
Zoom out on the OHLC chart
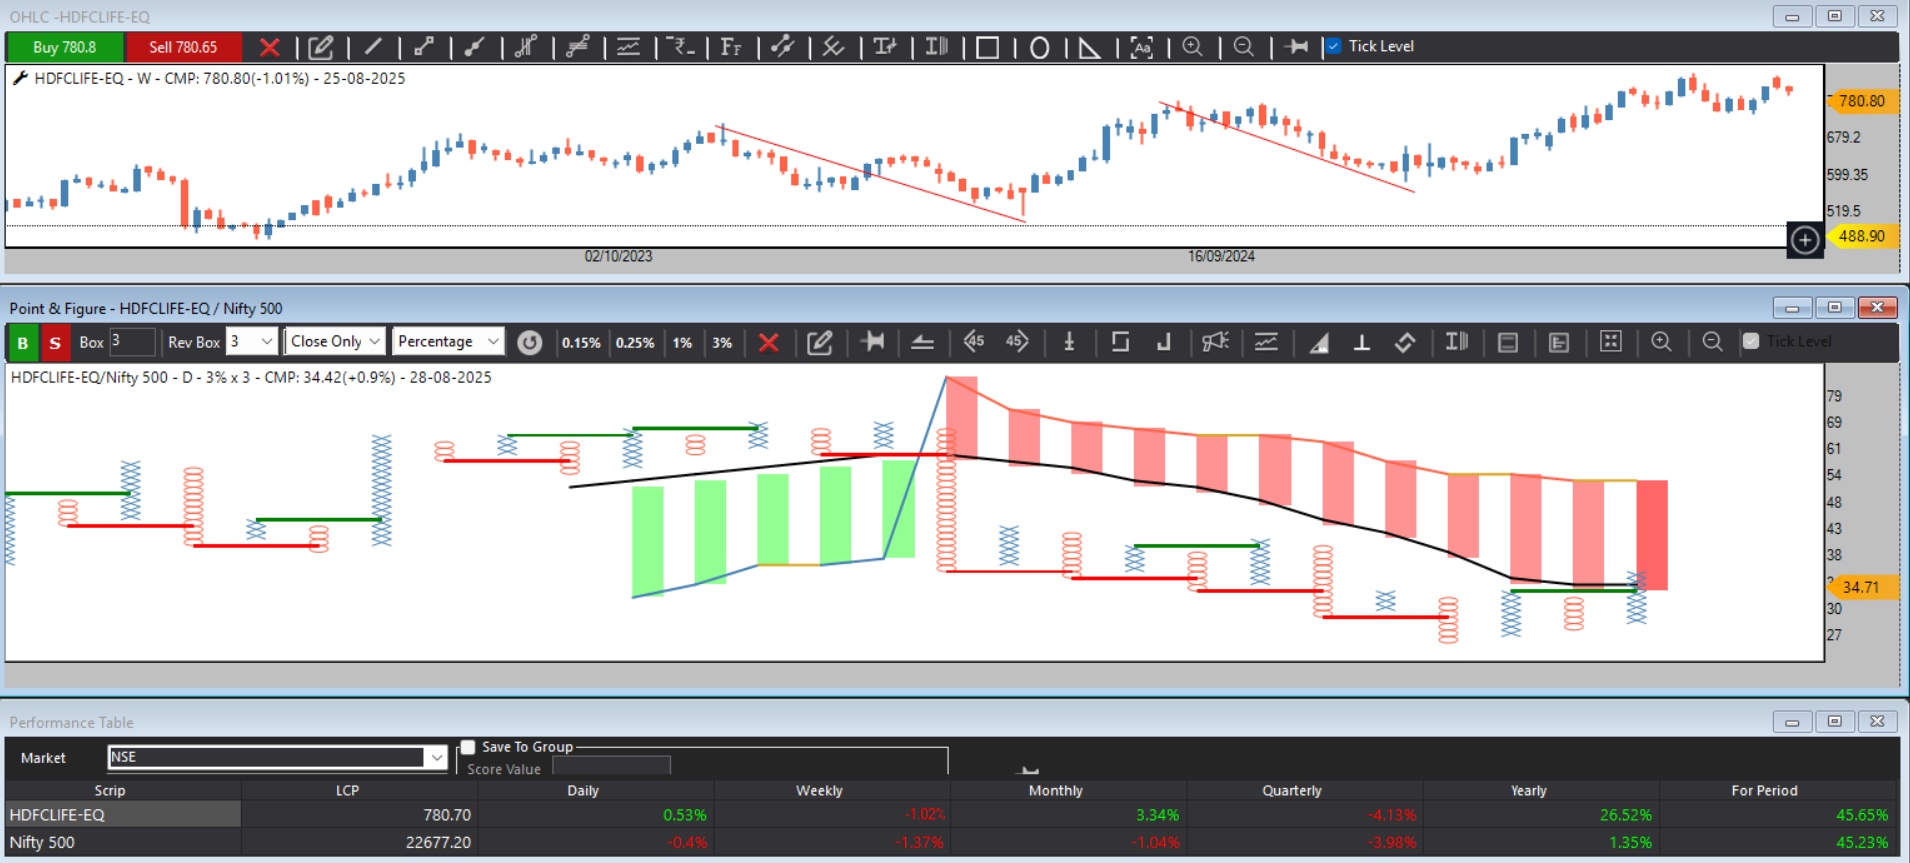1243,47
